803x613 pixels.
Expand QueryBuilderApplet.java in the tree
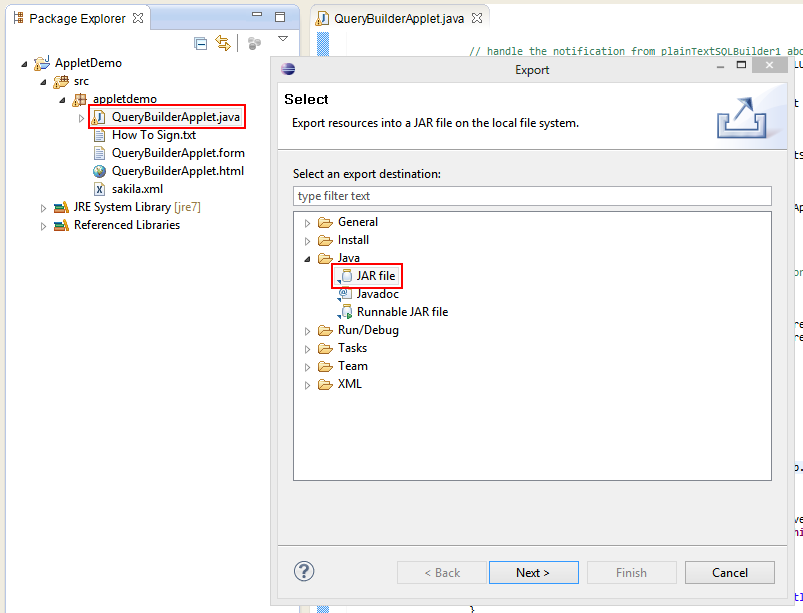(x=81, y=118)
